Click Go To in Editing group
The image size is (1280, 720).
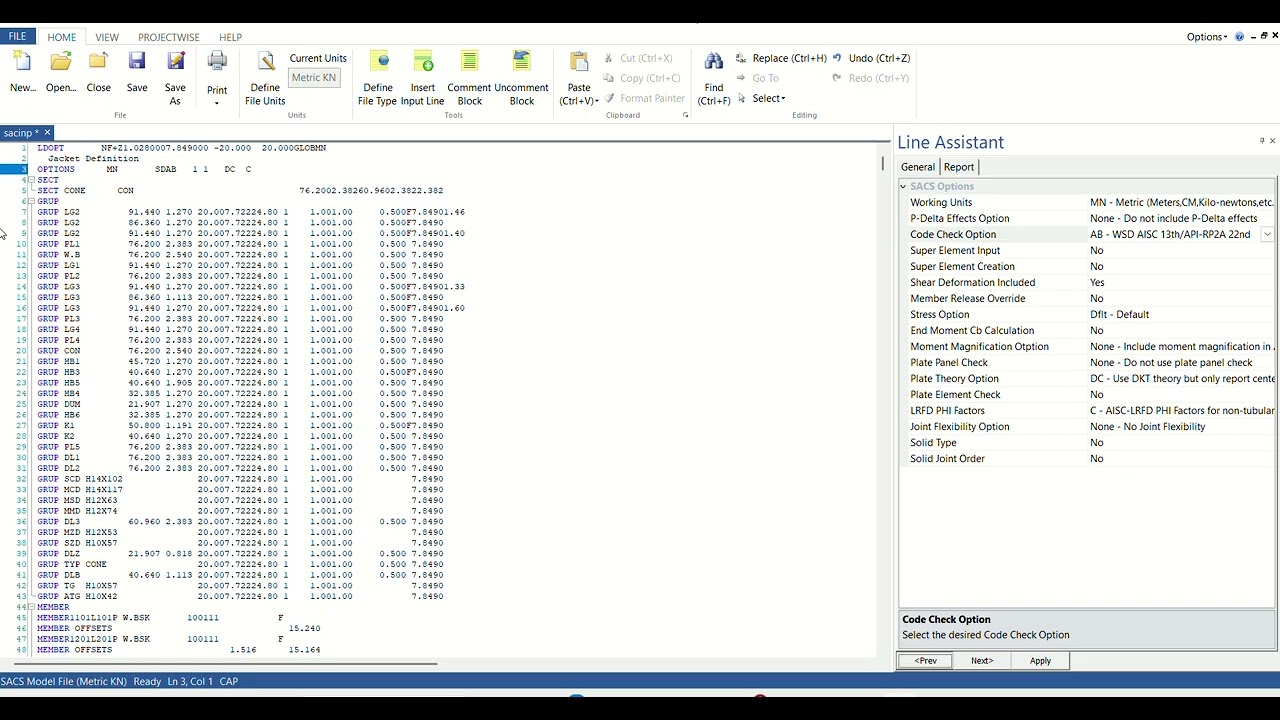pyautogui.click(x=757, y=78)
